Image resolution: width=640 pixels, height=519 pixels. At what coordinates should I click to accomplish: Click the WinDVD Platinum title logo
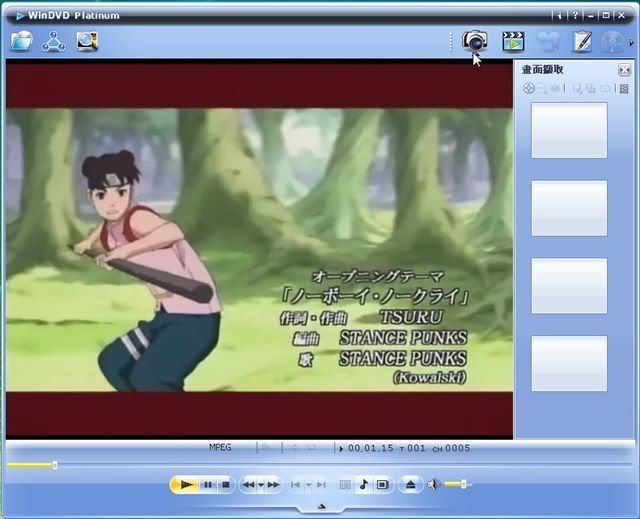(68, 16)
